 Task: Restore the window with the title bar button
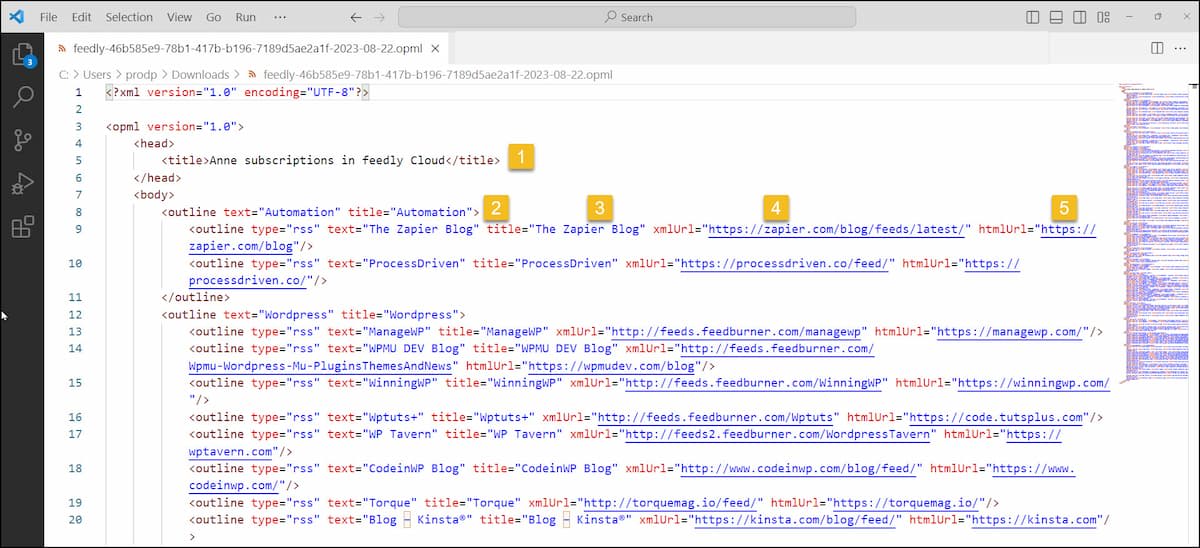[1158, 17]
